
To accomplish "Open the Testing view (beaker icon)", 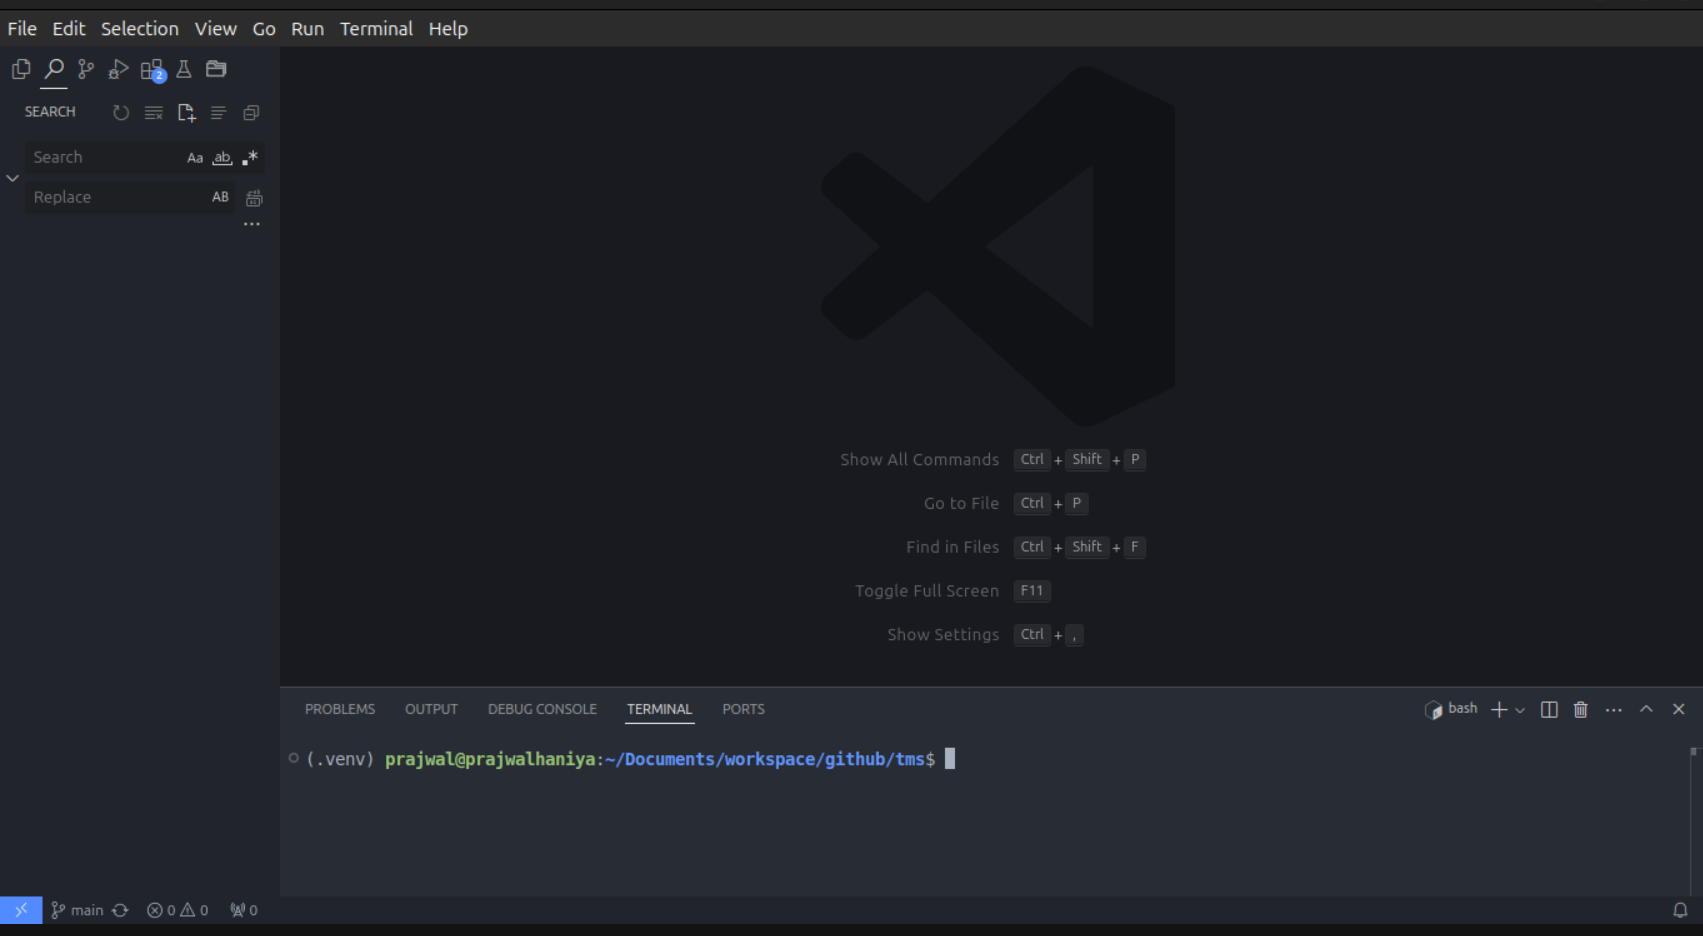I will pyautogui.click(x=183, y=69).
